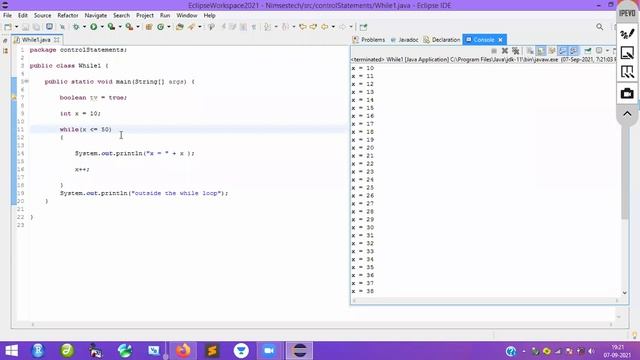Switch to the Problems tab
The image size is (640, 360).
pyautogui.click(x=369, y=40)
